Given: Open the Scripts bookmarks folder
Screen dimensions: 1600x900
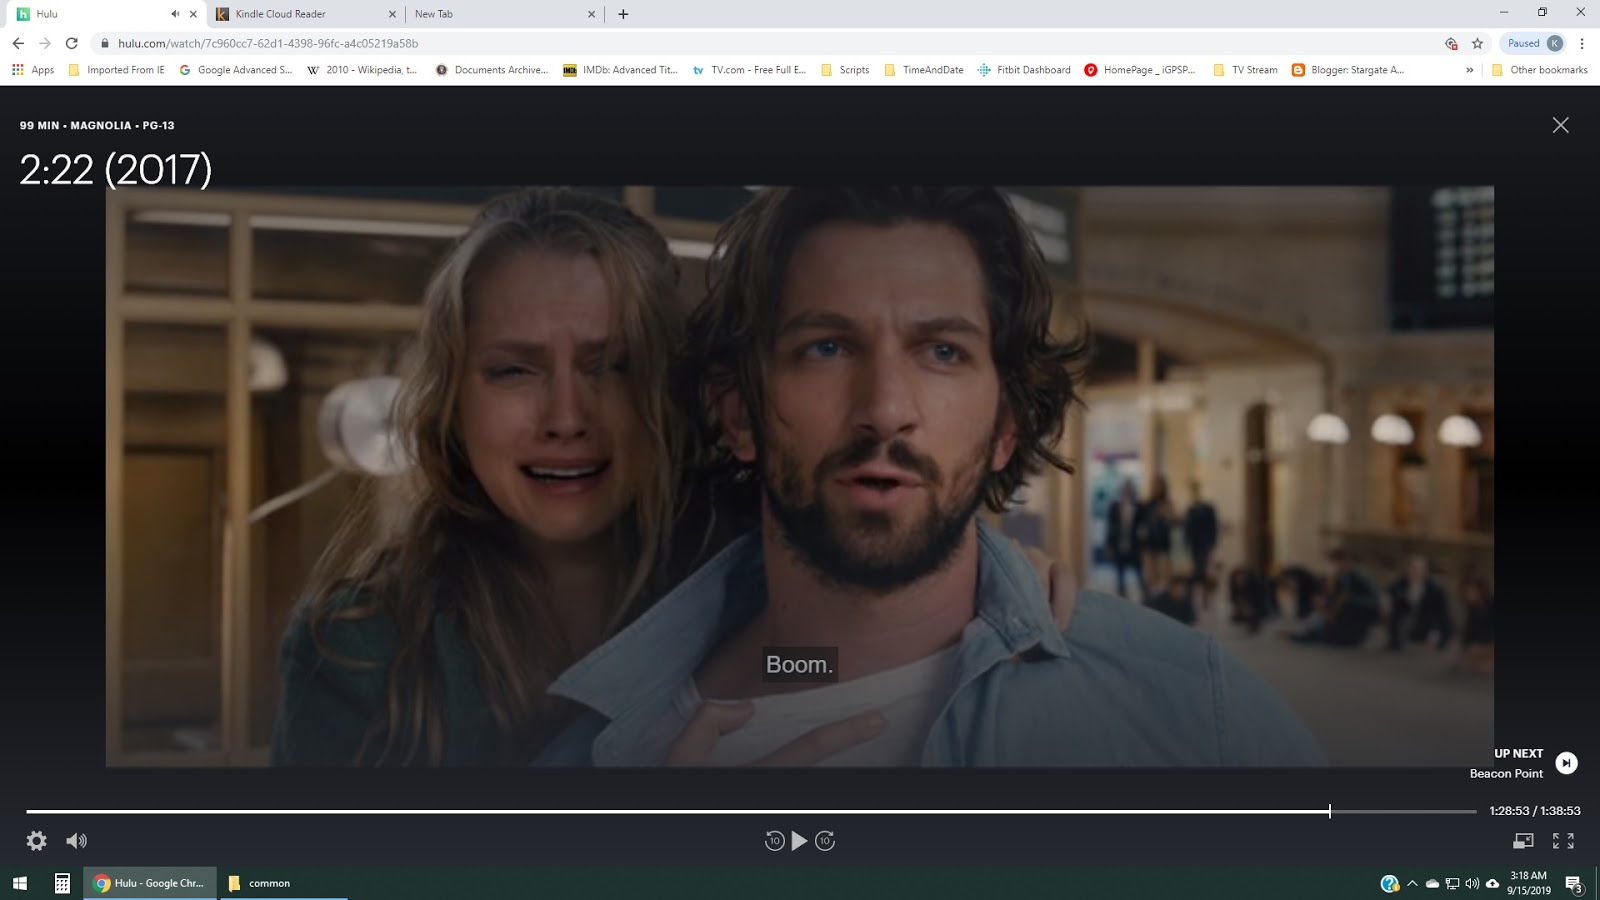Looking at the screenshot, I should [845, 70].
